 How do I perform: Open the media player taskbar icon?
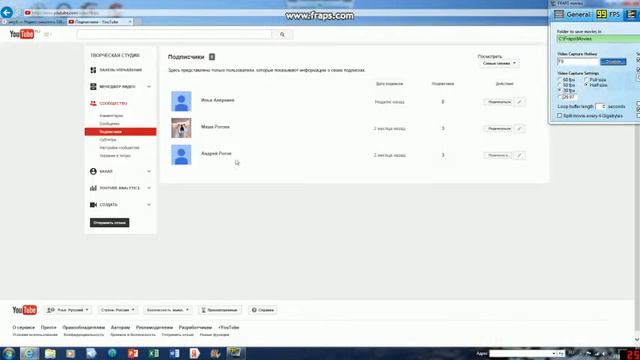[x=71, y=353]
